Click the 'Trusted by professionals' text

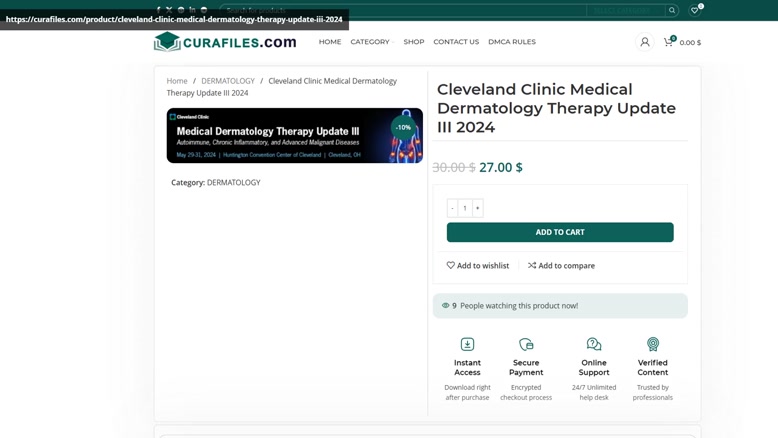coord(652,392)
